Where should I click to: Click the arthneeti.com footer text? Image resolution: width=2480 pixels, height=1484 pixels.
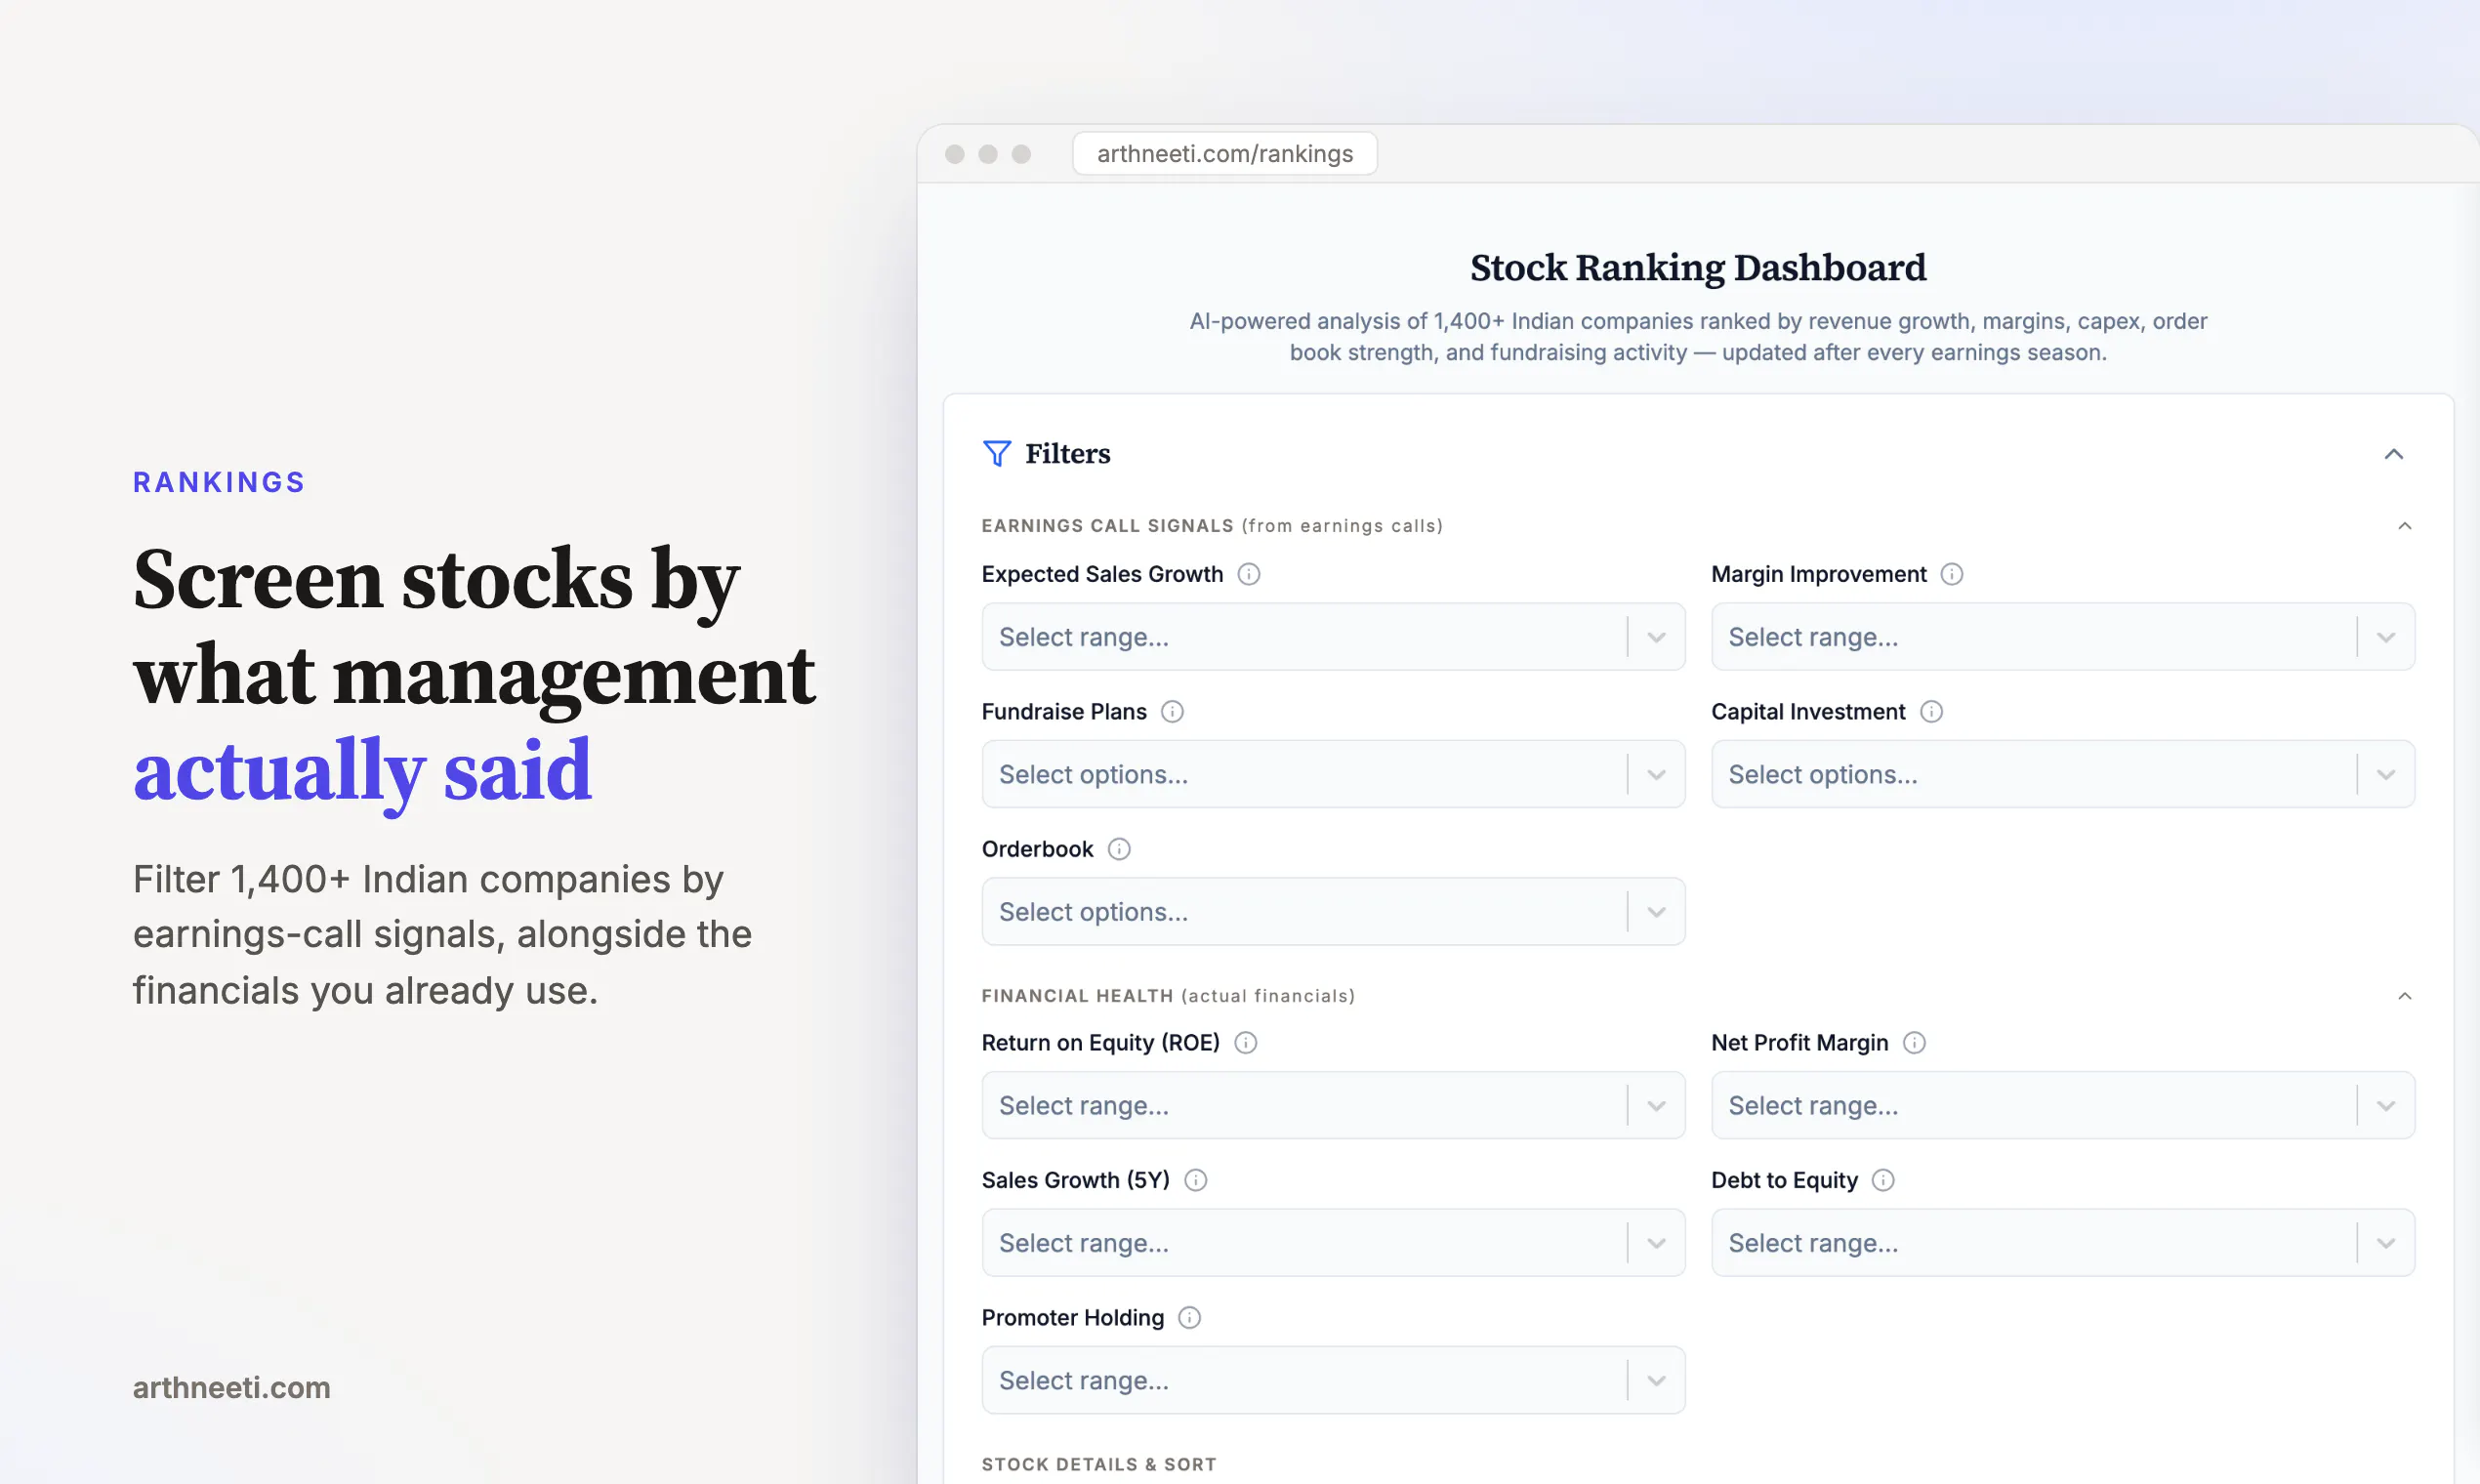click(232, 1388)
